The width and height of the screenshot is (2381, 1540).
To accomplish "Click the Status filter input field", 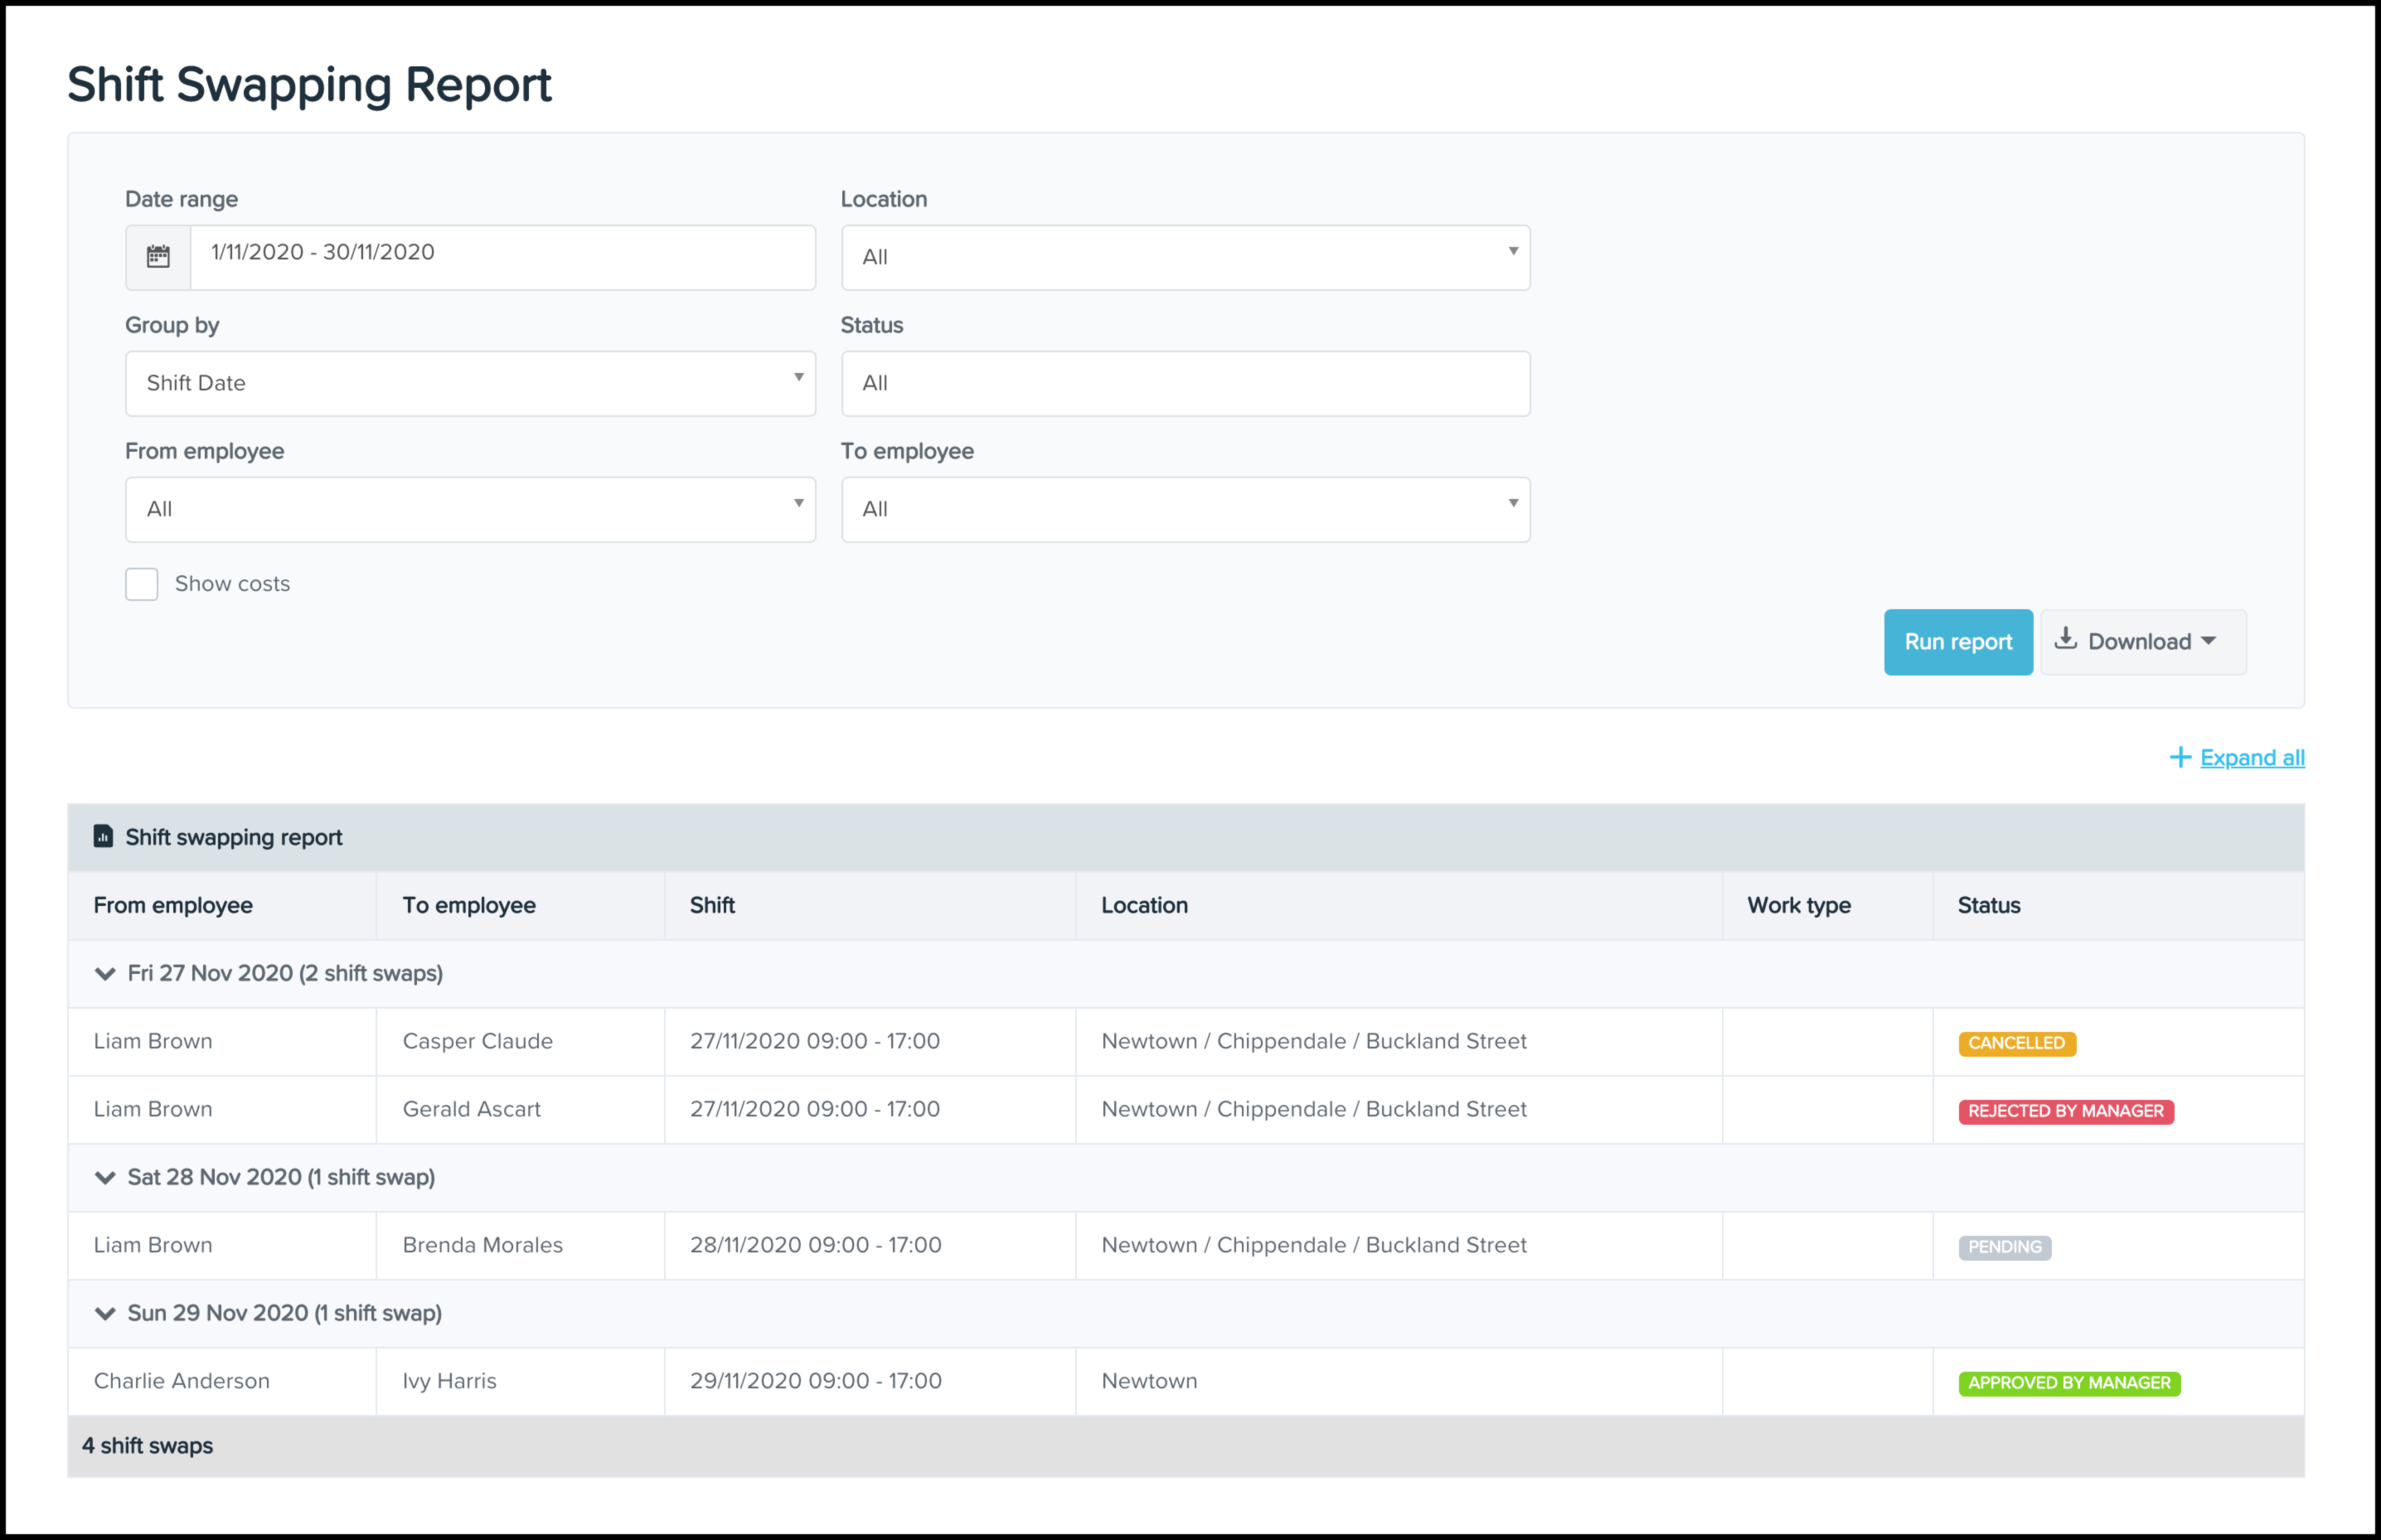I will coord(1185,383).
